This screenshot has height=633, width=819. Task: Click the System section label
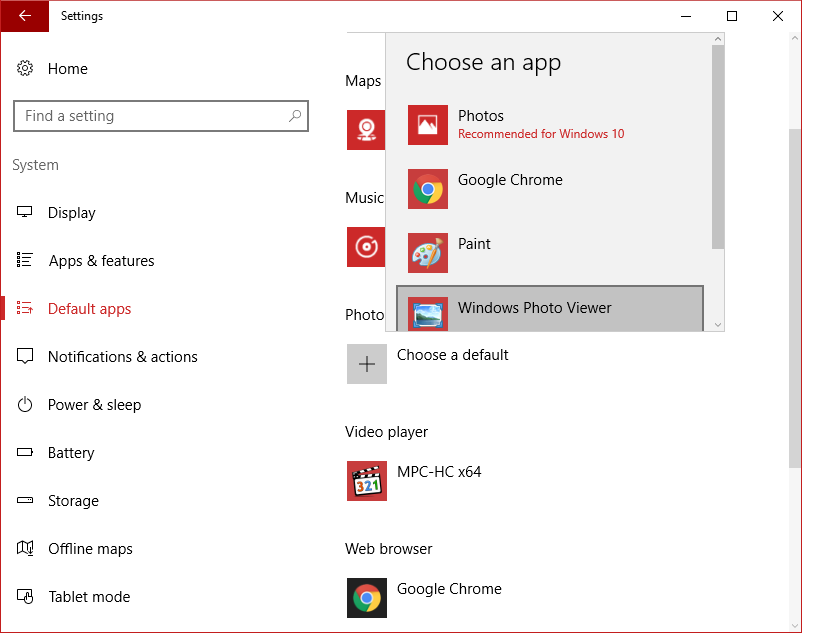point(35,165)
